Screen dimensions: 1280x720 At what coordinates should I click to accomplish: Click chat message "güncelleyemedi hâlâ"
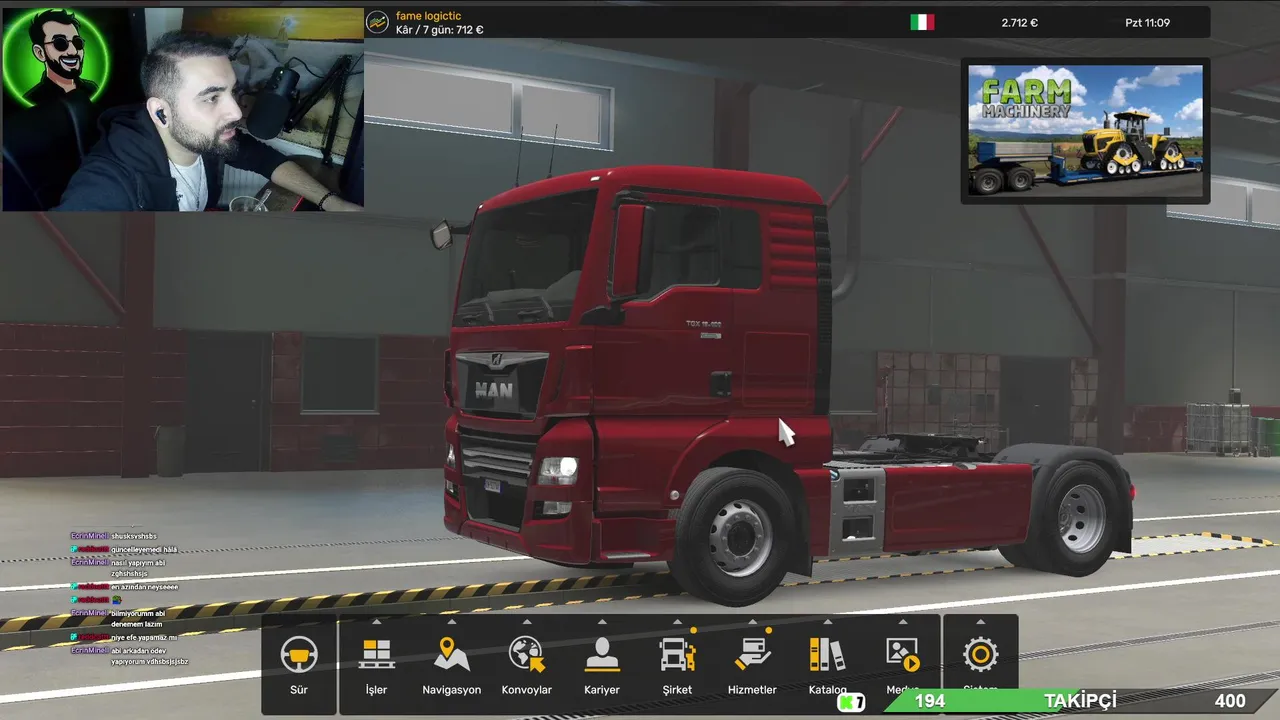pos(142,549)
